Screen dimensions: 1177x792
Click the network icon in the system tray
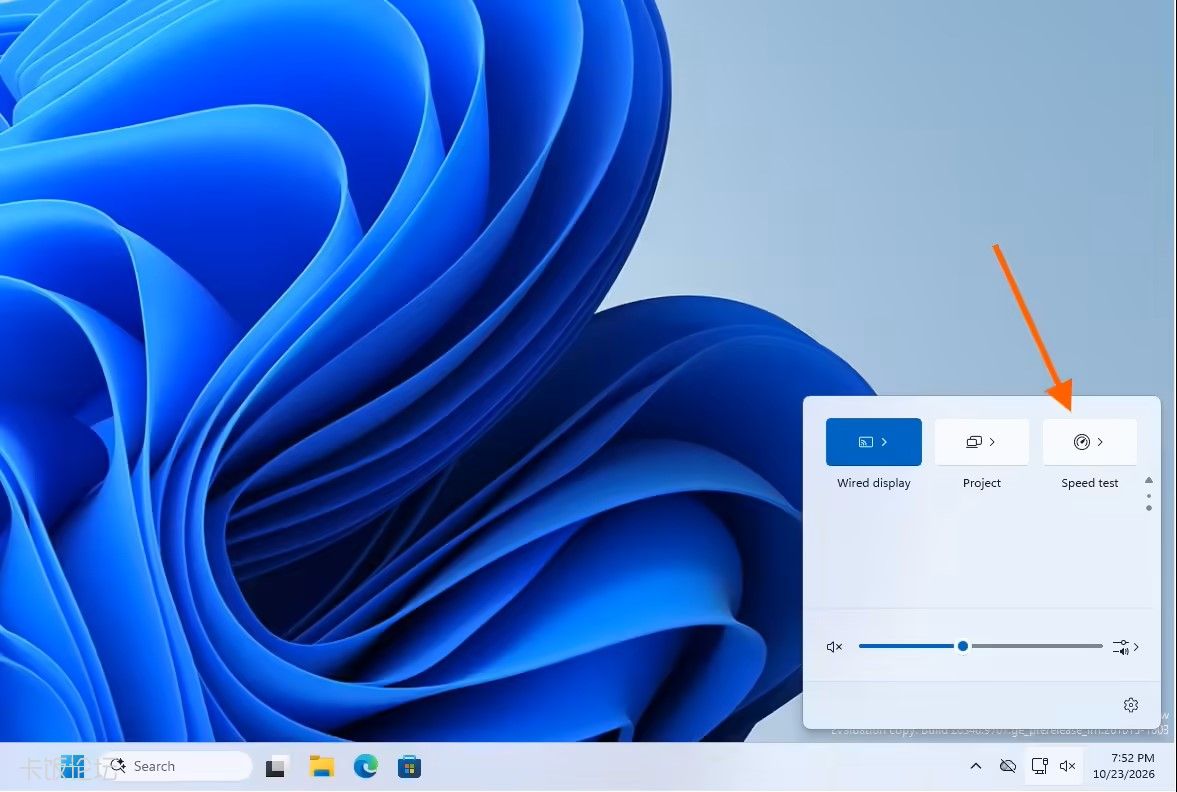(x=1040, y=766)
